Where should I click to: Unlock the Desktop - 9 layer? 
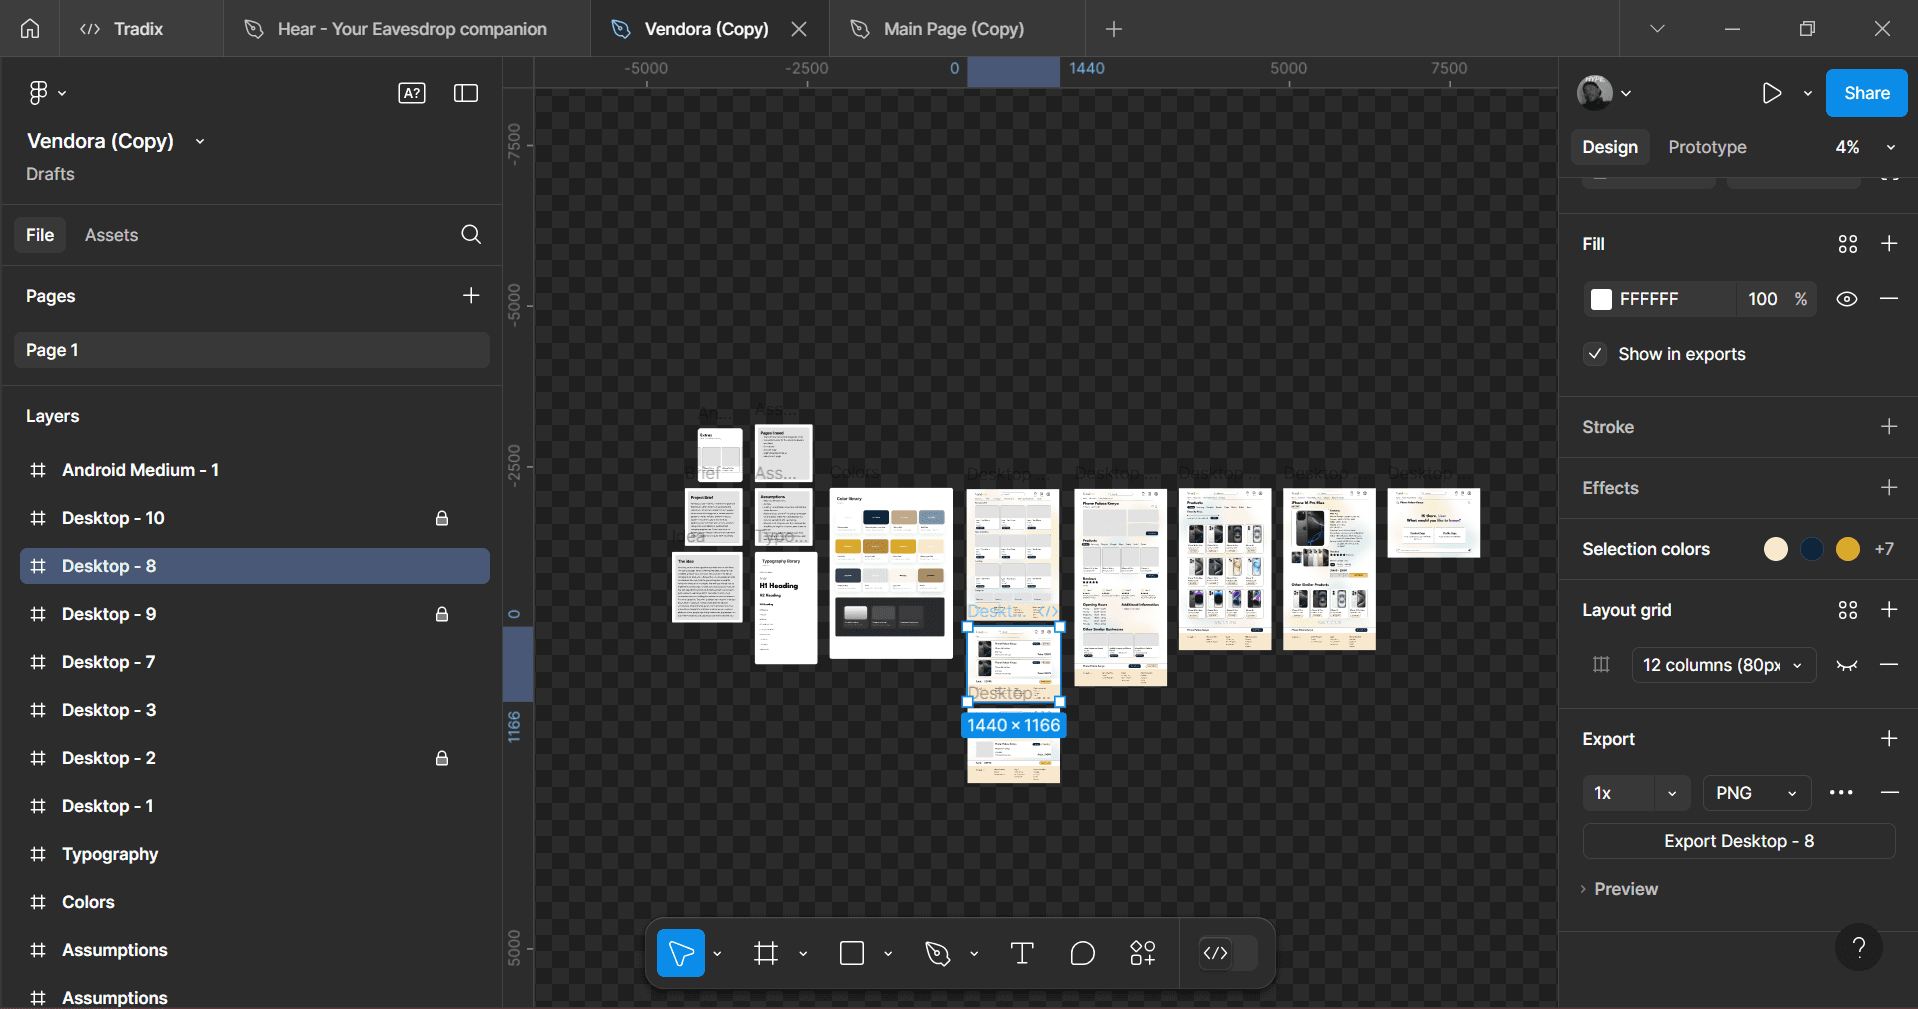(442, 614)
